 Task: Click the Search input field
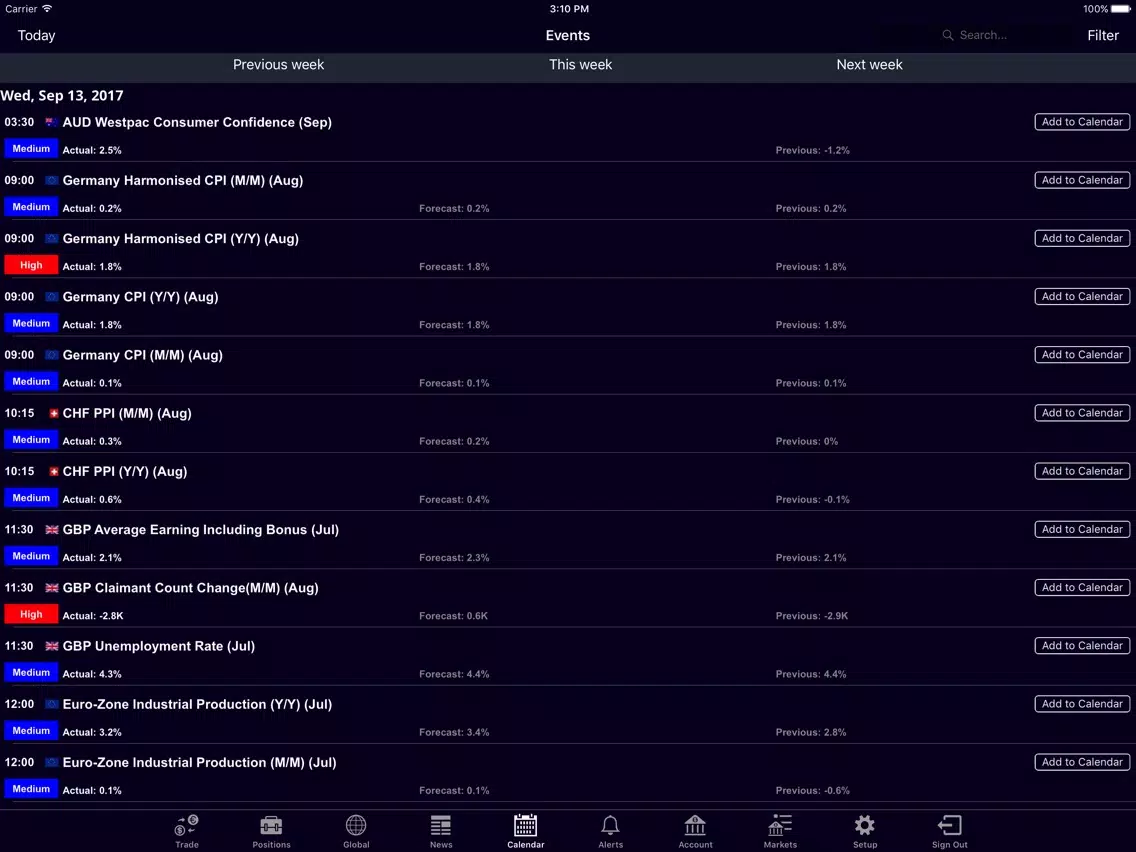975,35
